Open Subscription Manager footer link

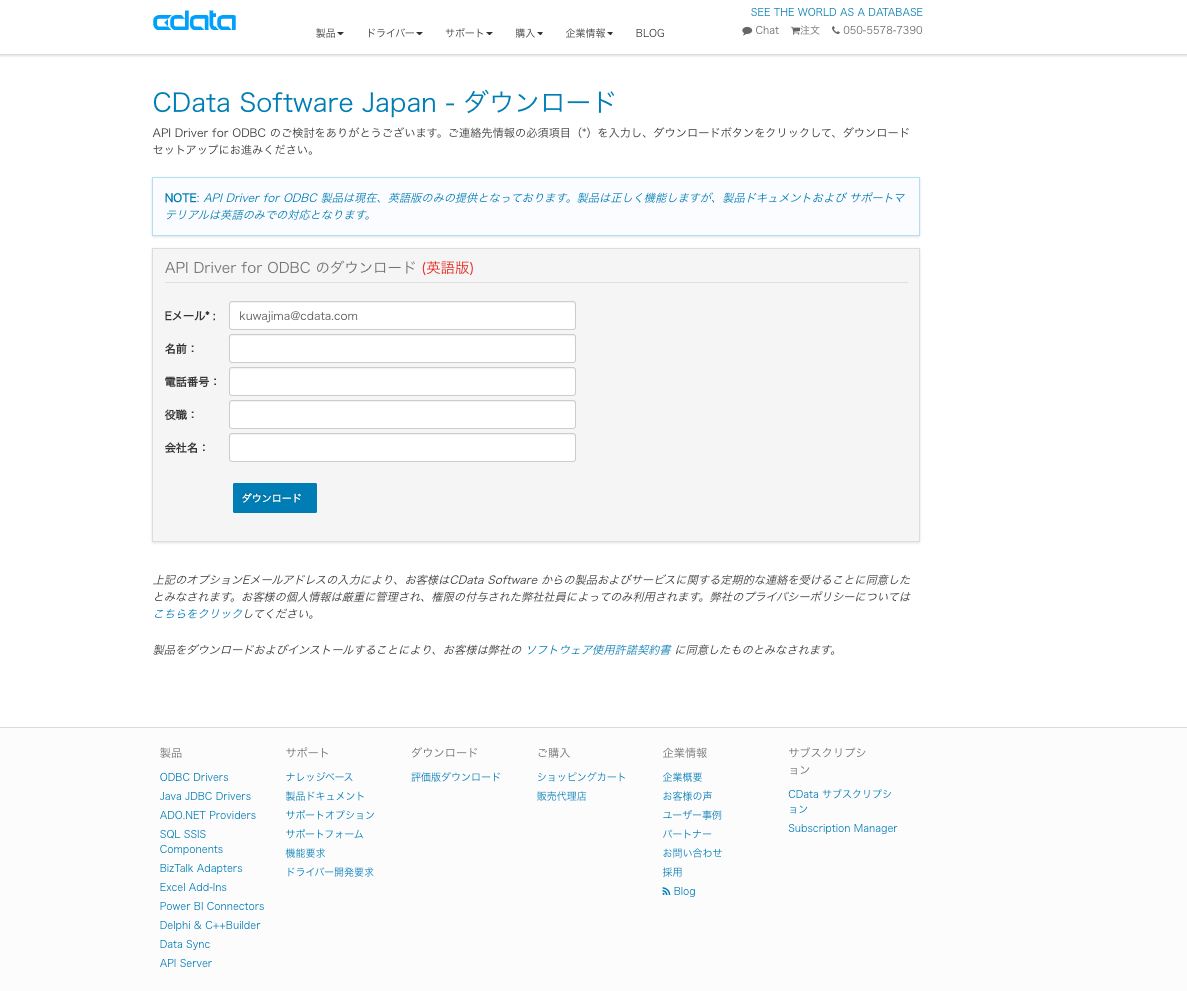tap(843, 828)
